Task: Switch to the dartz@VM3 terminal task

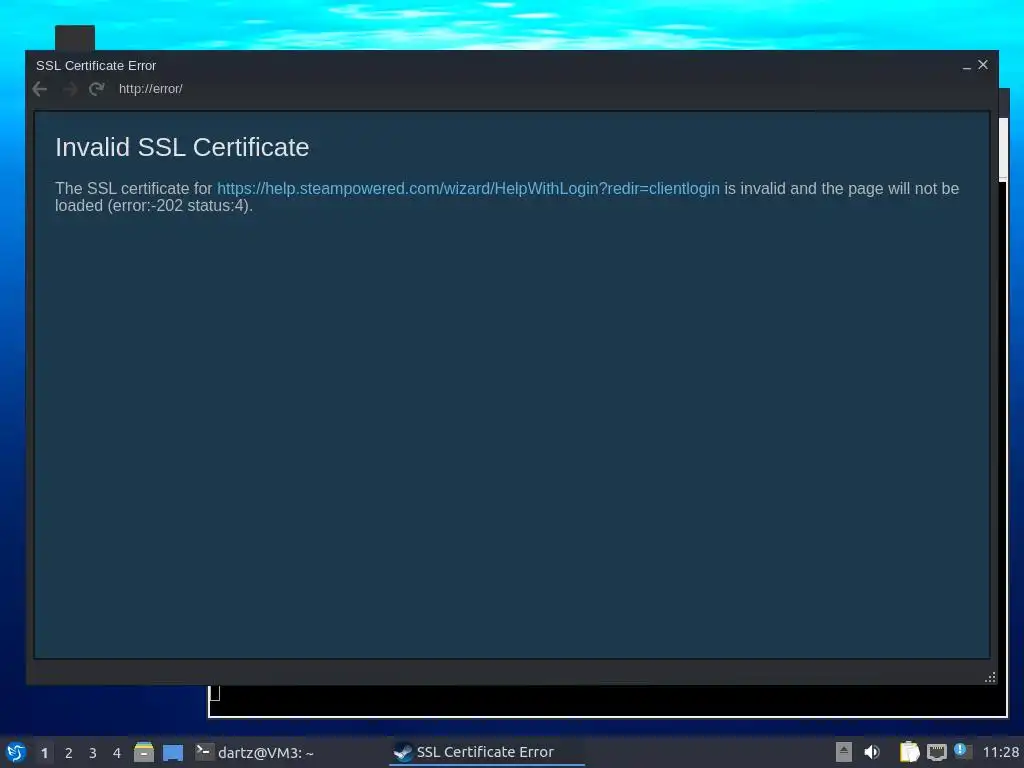Action: (x=255, y=752)
